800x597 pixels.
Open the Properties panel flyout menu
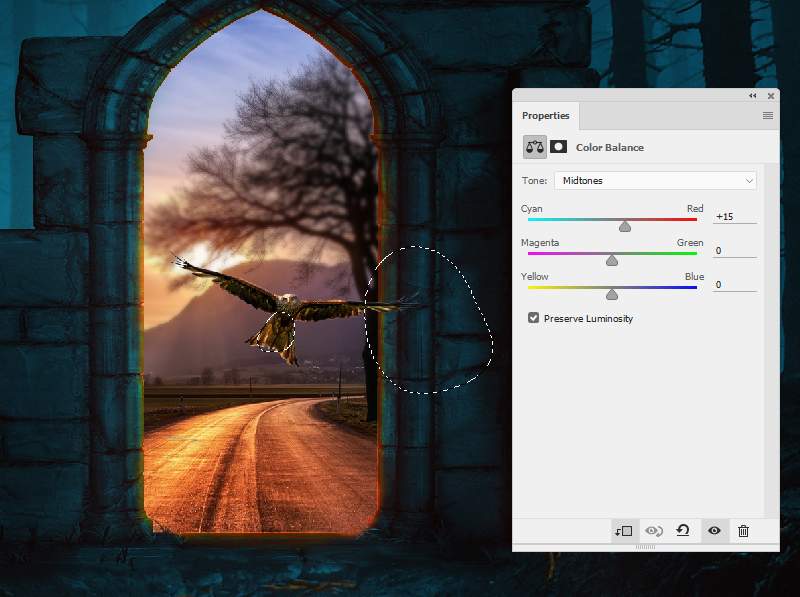pos(767,116)
